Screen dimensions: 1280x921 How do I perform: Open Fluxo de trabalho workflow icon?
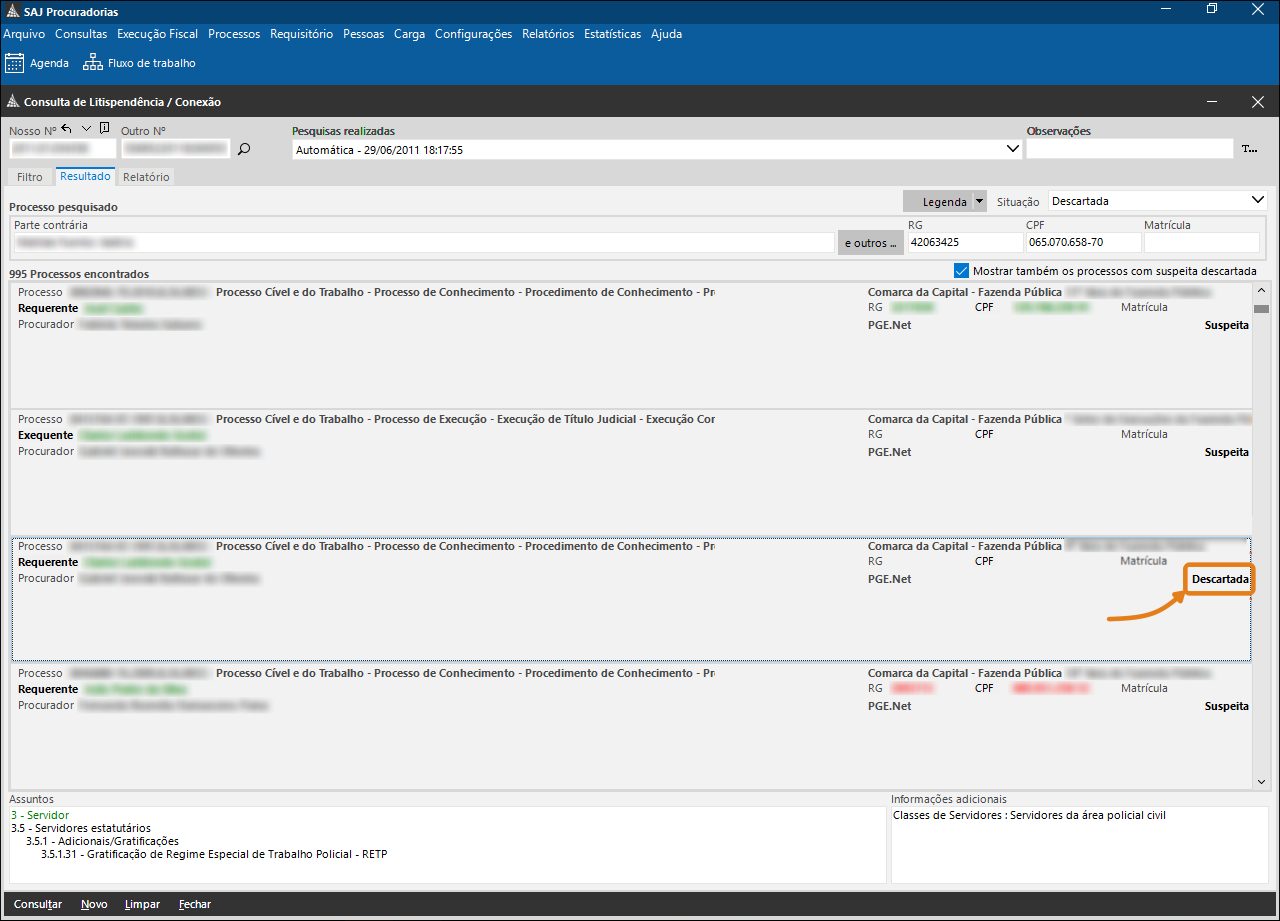(x=93, y=63)
